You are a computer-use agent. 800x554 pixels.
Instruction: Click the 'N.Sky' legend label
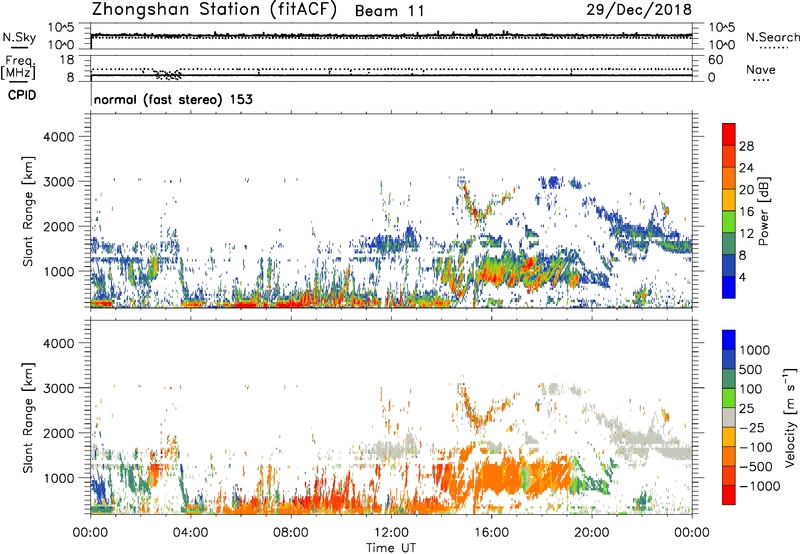(19, 37)
